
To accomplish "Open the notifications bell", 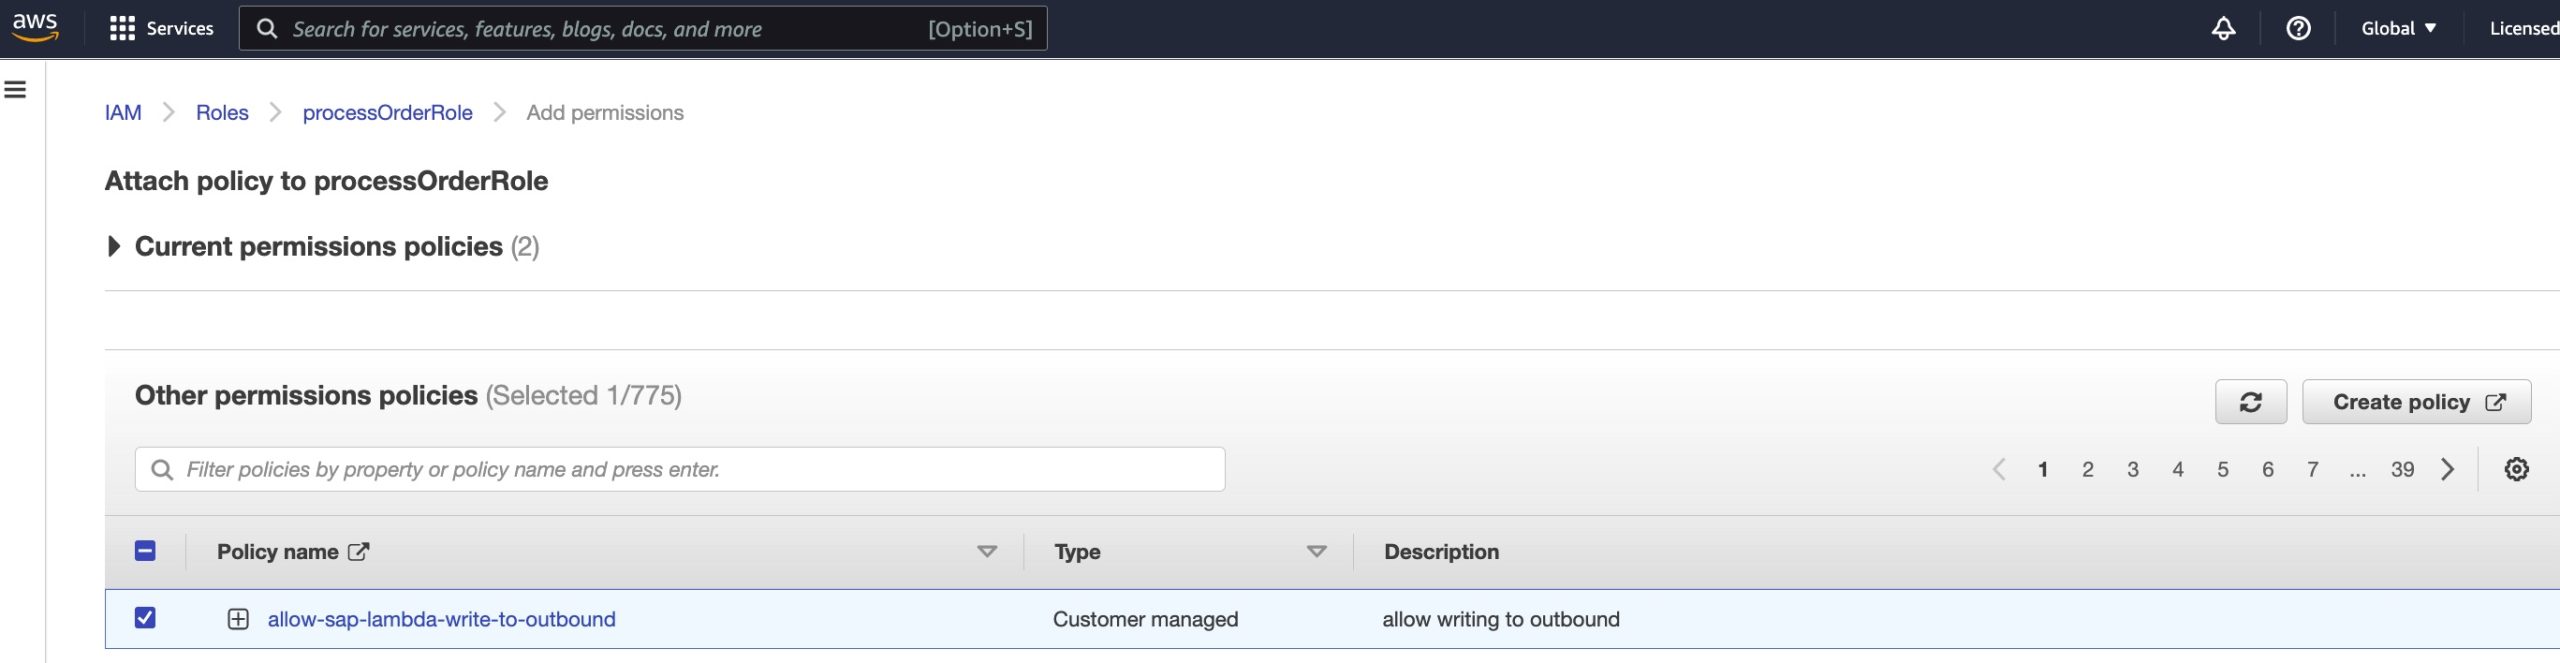I will (2222, 28).
